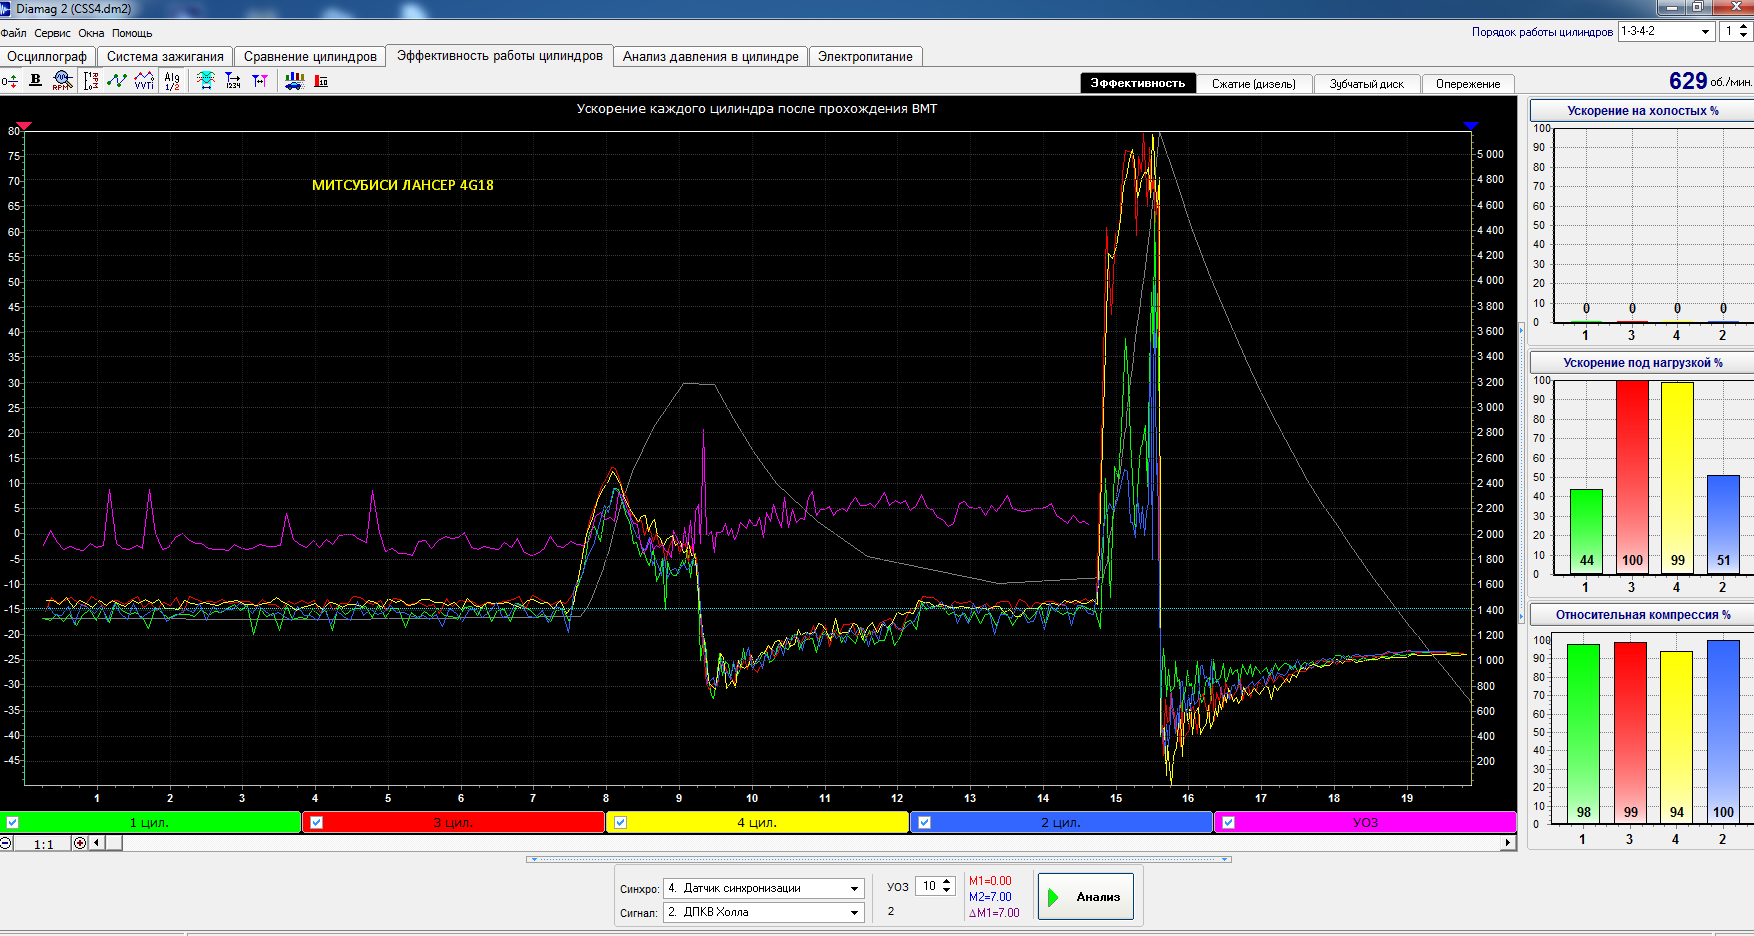
Task: Click the Ускорение под нагрузкой % header
Action: pos(1642,363)
